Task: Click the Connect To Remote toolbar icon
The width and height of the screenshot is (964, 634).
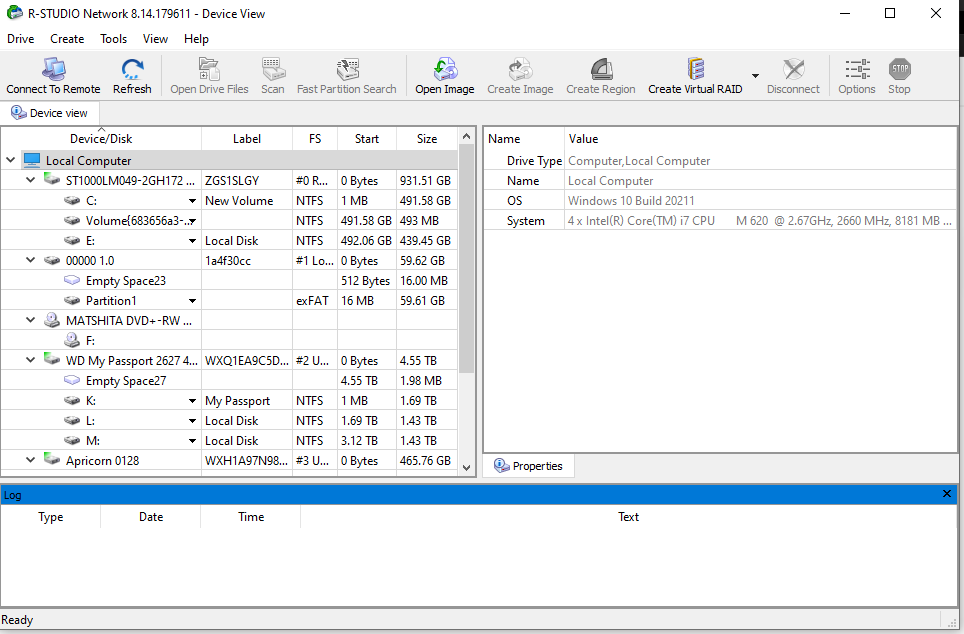Action: click(53, 69)
